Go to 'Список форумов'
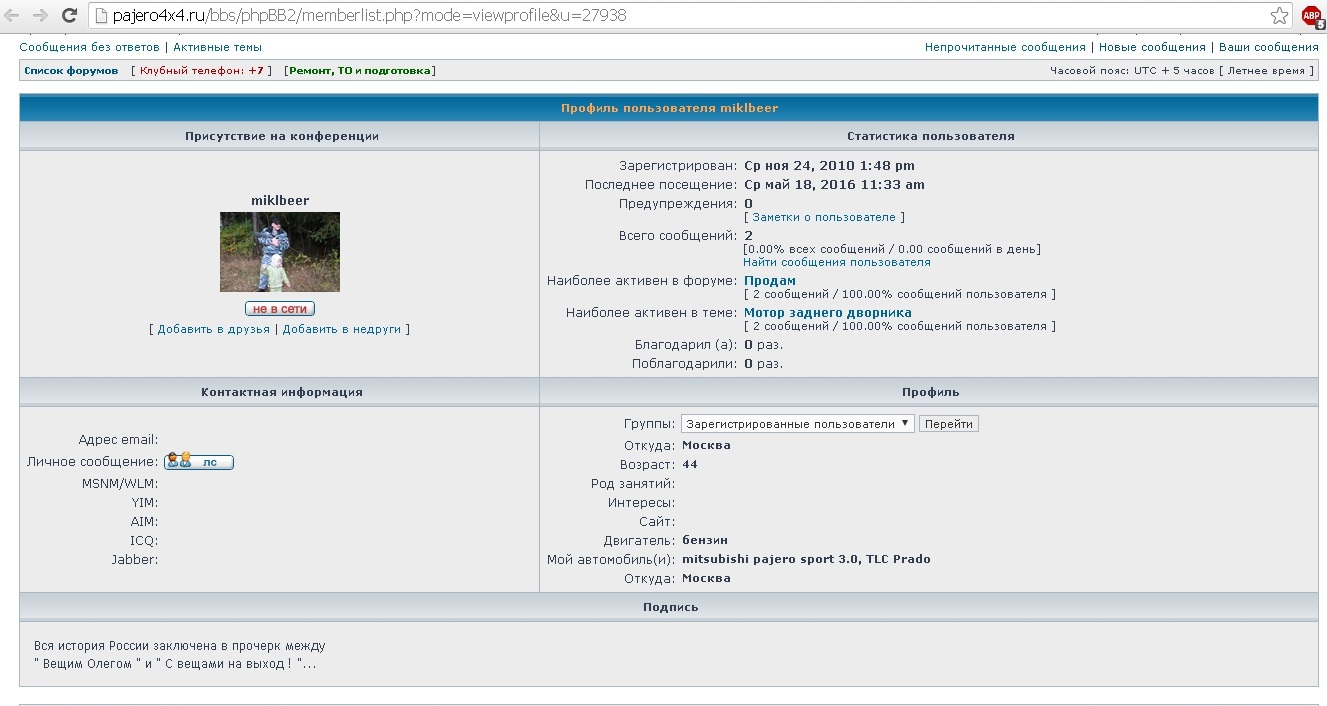The height and width of the screenshot is (706, 1327). point(71,71)
